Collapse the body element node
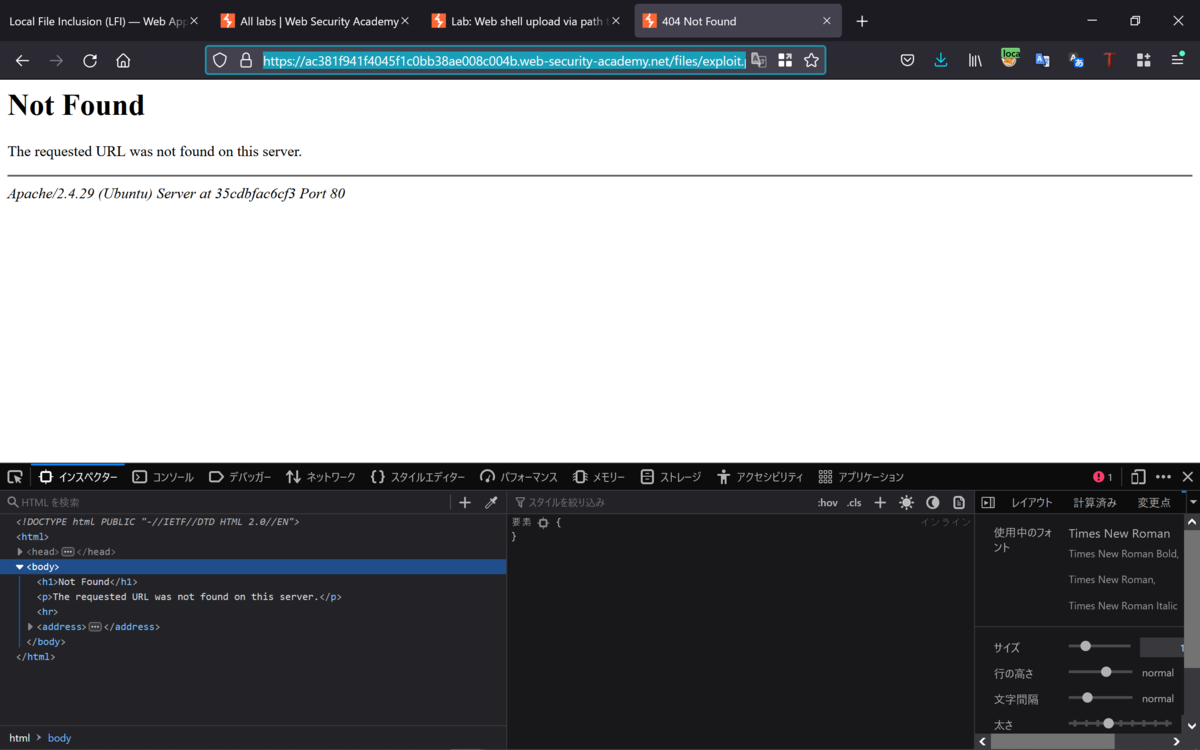Image resolution: width=1200 pixels, height=750 pixels. [20, 567]
